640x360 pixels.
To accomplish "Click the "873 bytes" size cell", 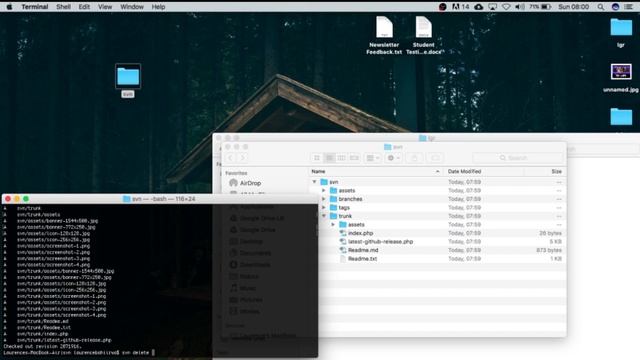I will coord(549,250).
